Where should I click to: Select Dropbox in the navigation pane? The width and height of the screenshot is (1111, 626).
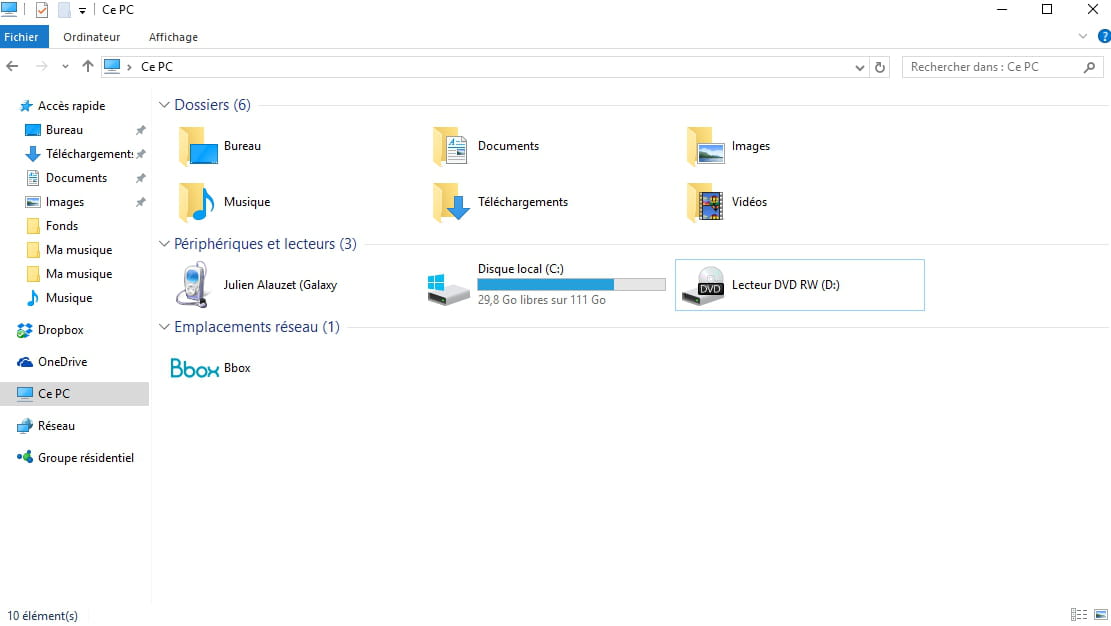click(60, 330)
